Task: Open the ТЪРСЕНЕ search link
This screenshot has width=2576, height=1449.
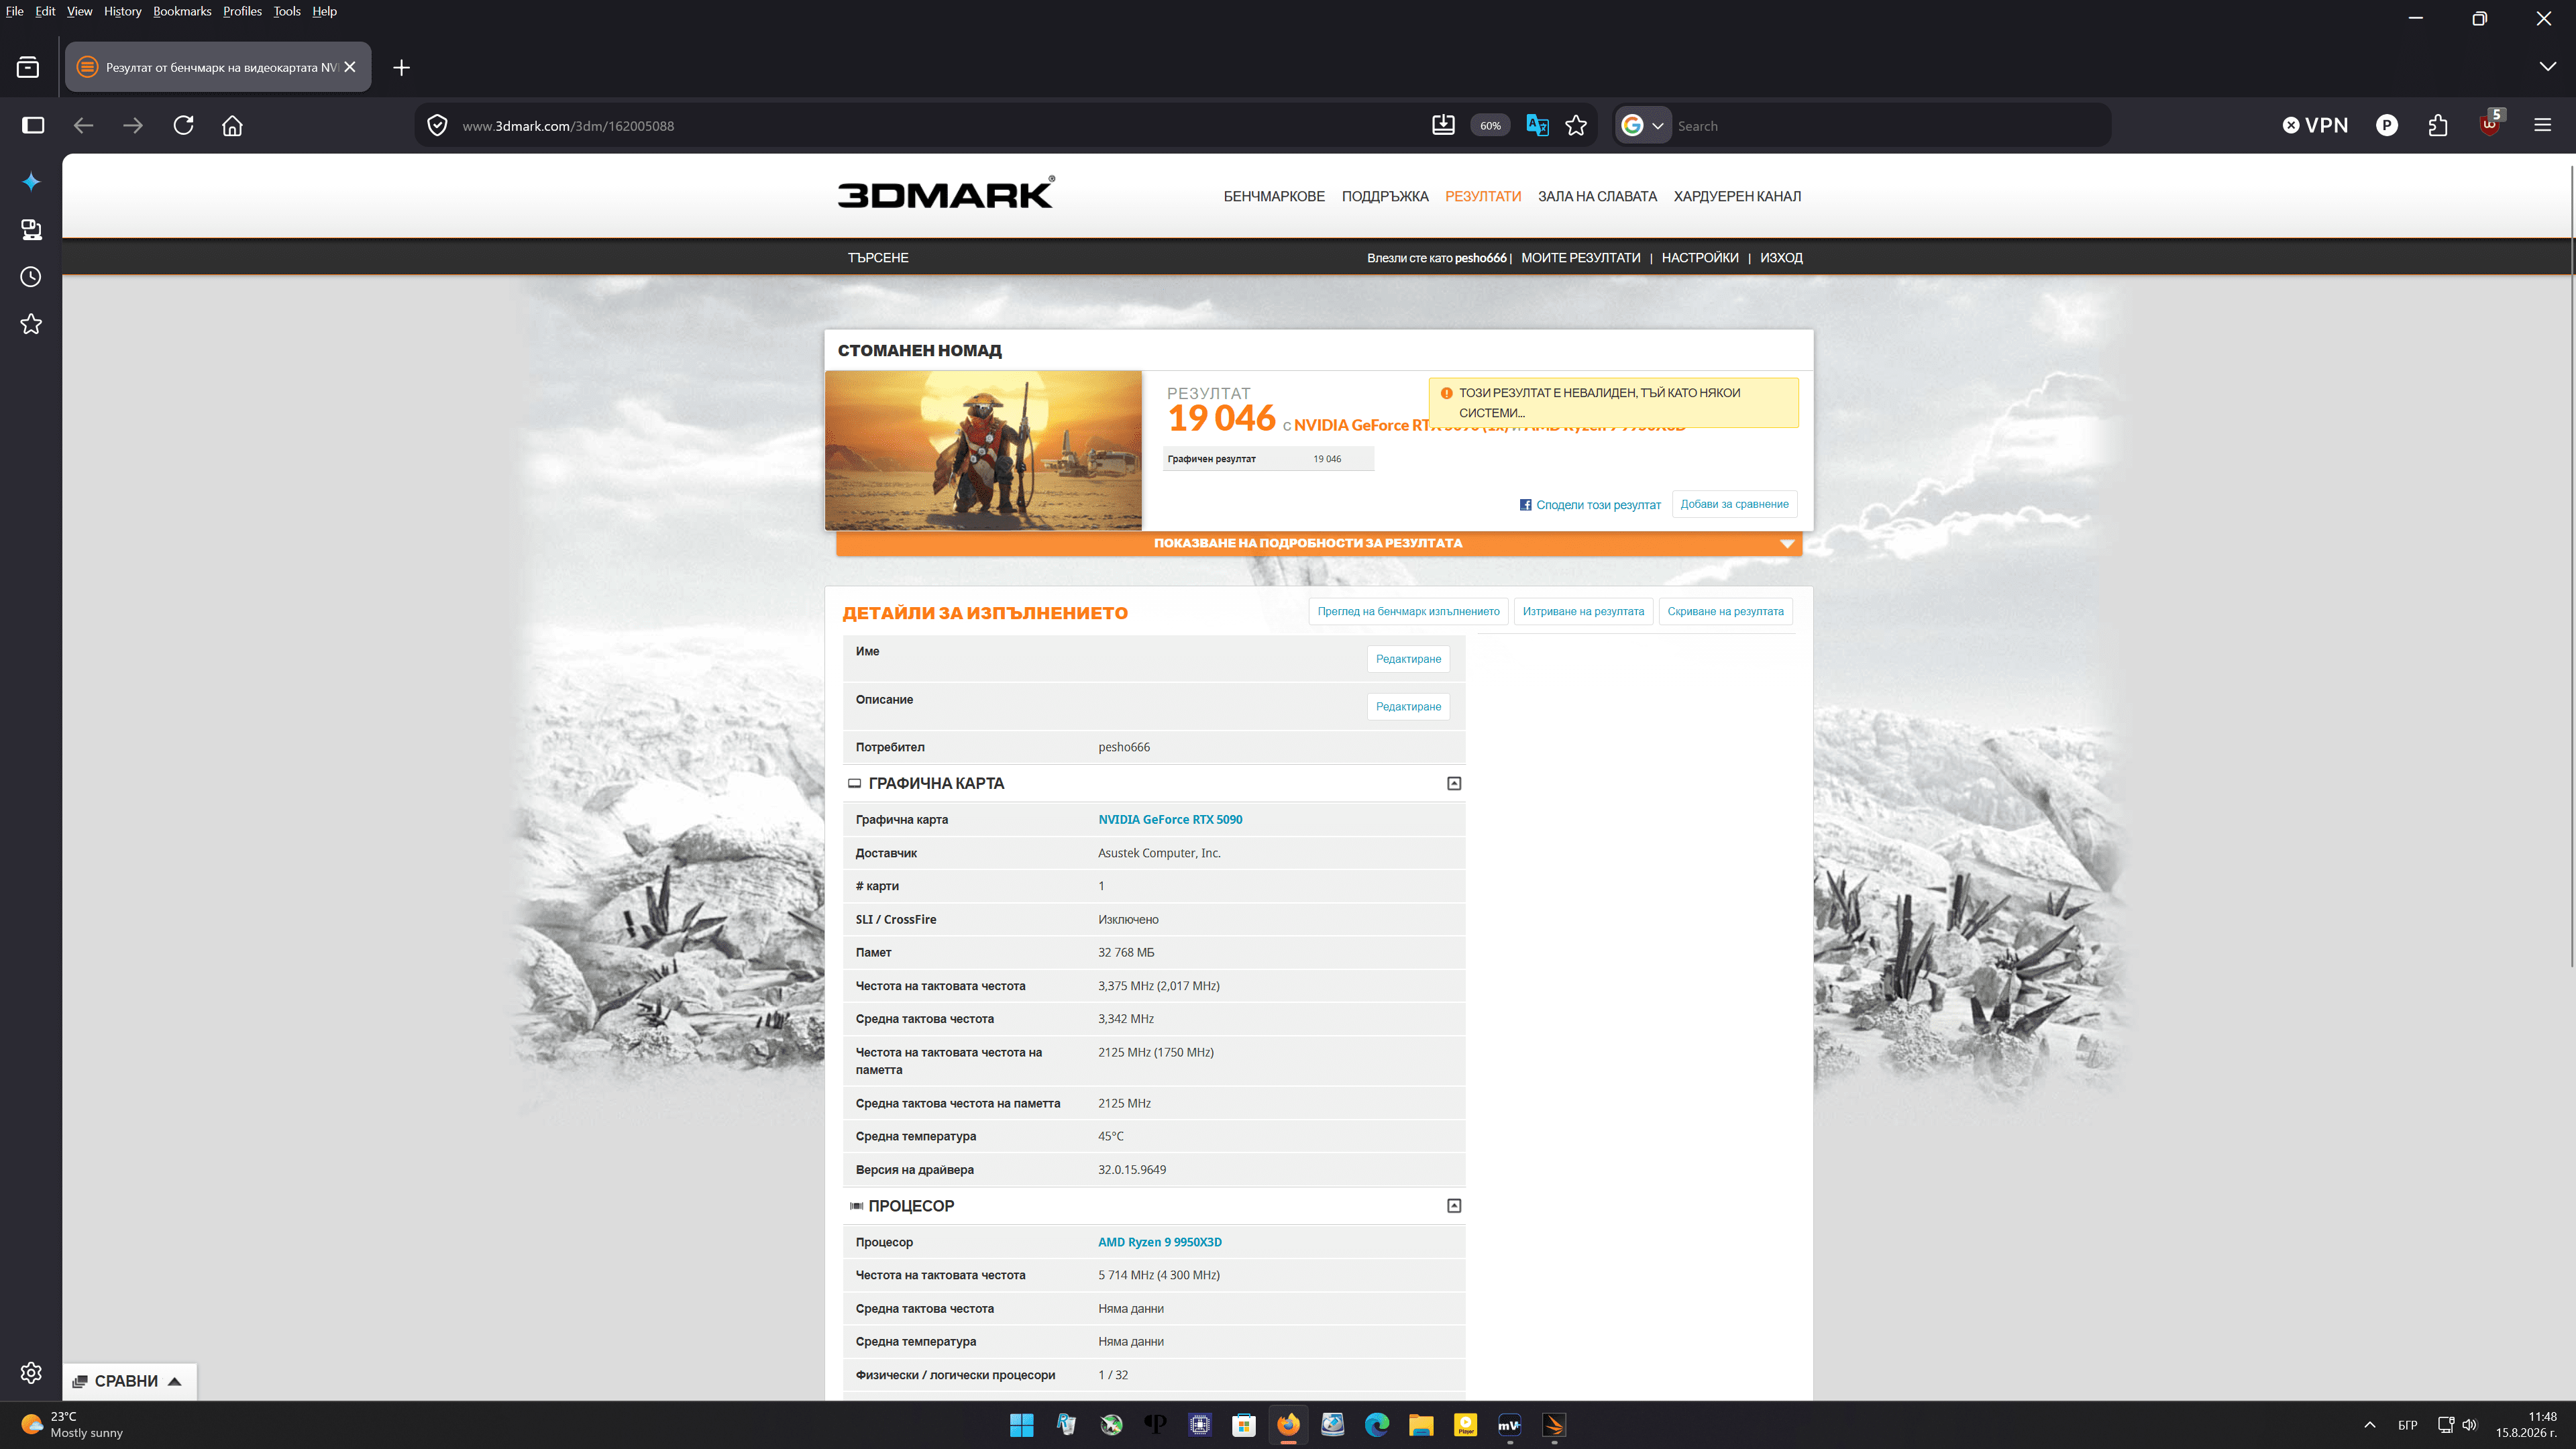Action: point(878,257)
